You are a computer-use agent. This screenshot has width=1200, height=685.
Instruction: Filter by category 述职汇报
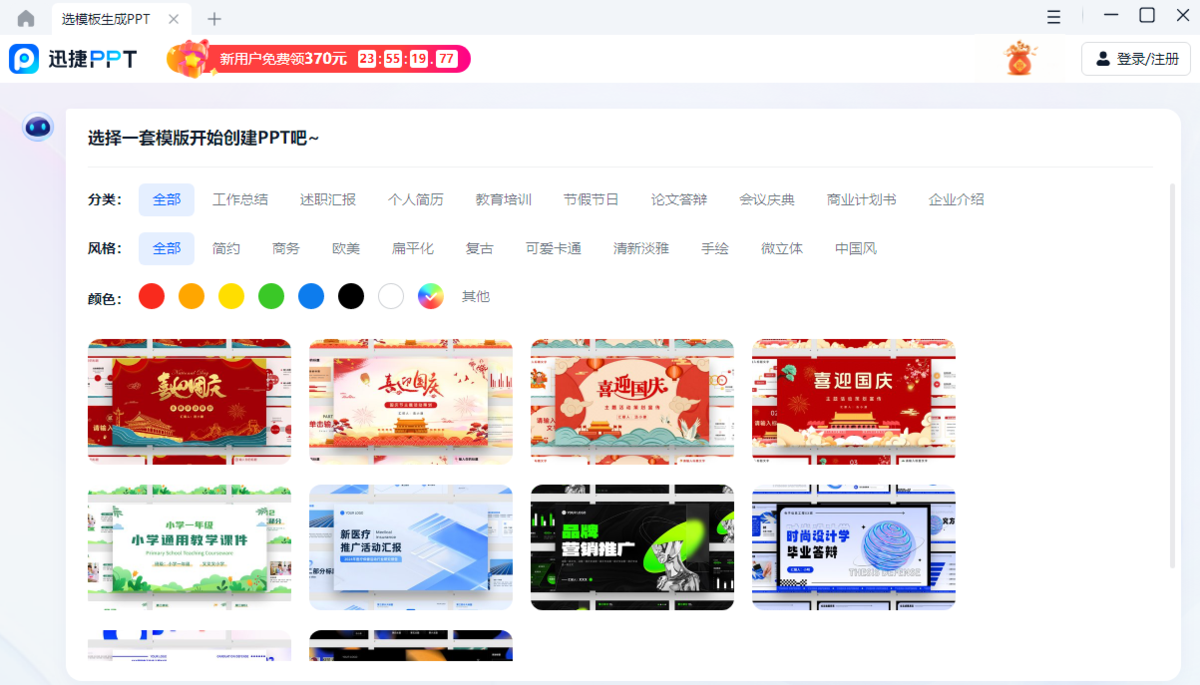click(328, 199)
